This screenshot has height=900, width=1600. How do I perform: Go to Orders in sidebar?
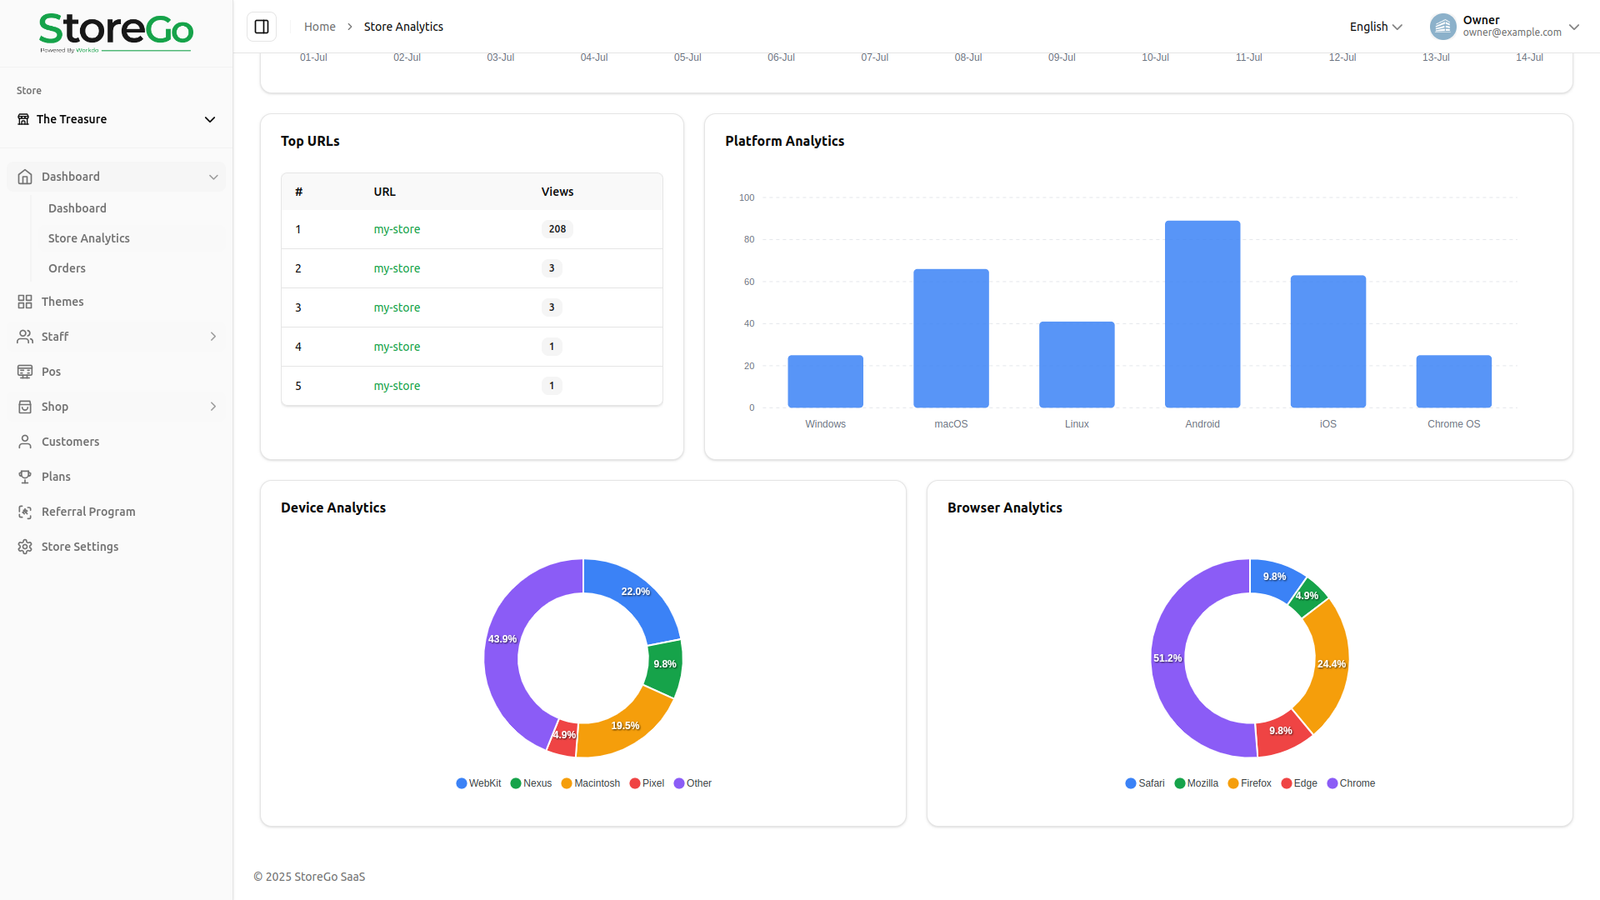coord(67,269)
